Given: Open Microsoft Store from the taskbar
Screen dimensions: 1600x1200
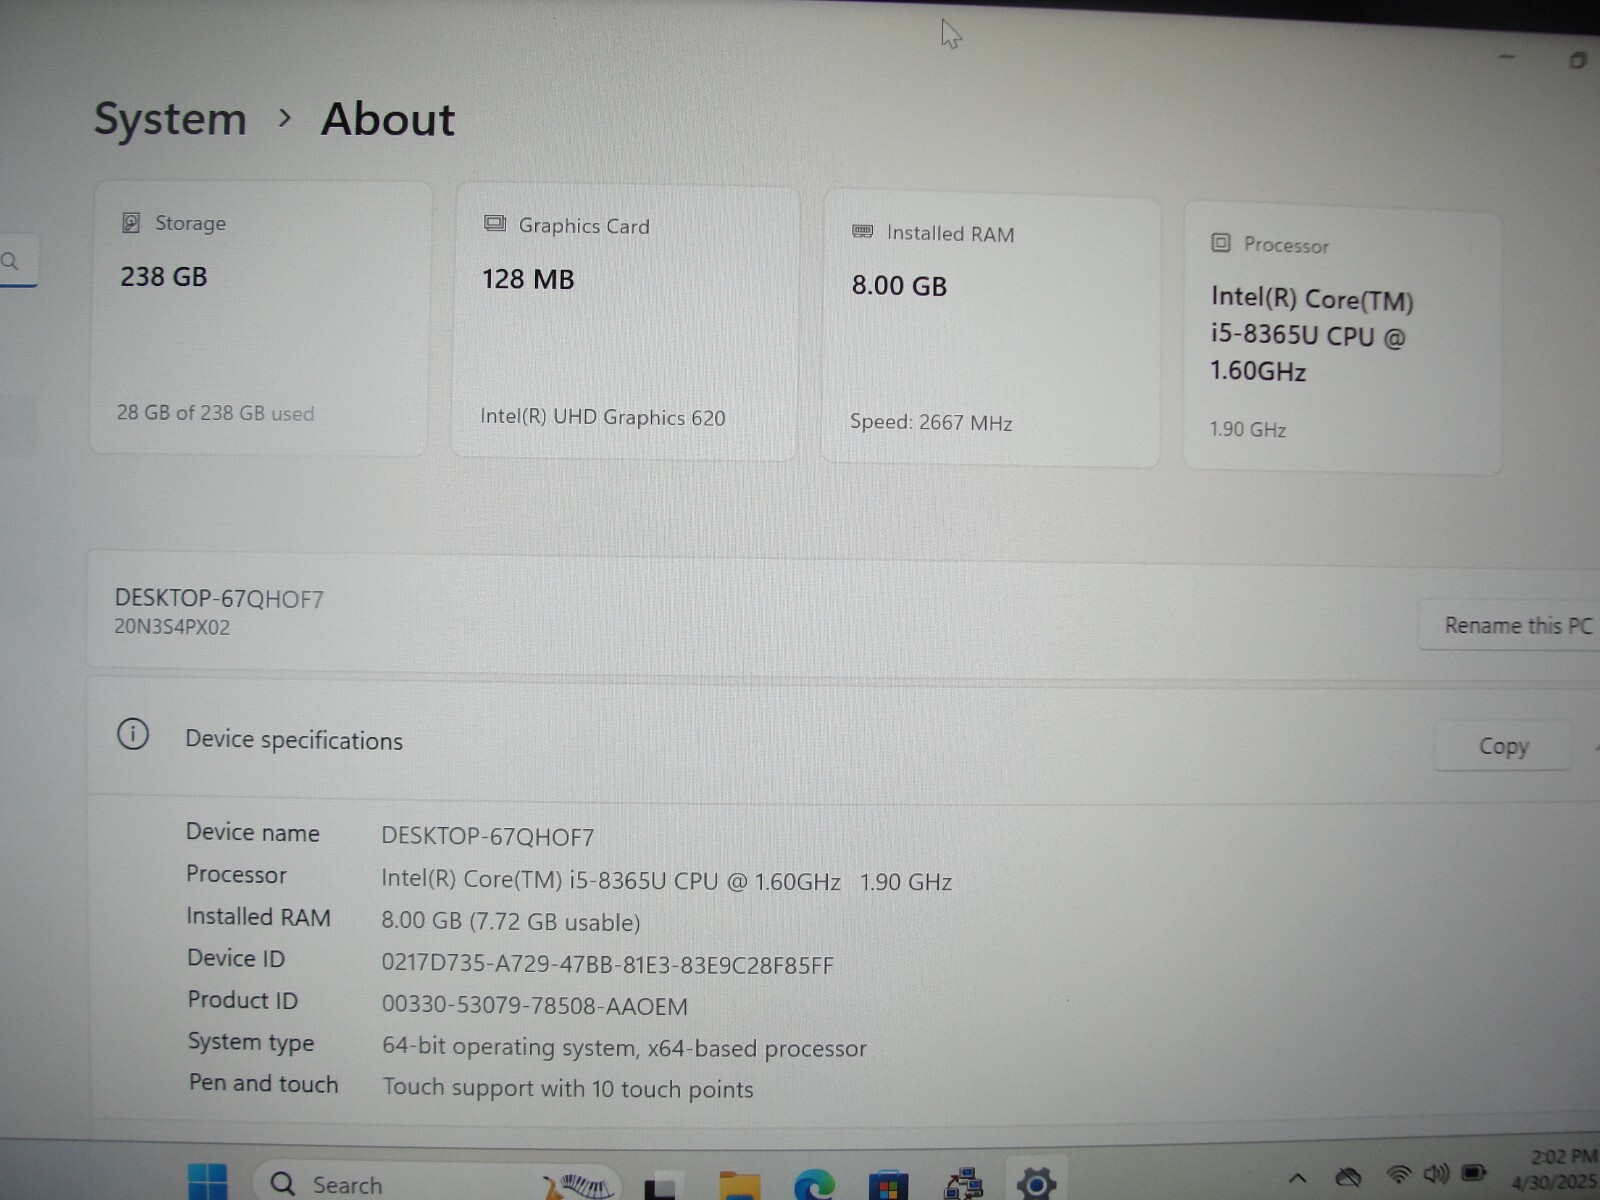Looking at the screenshot, I should coord(888,1185).
